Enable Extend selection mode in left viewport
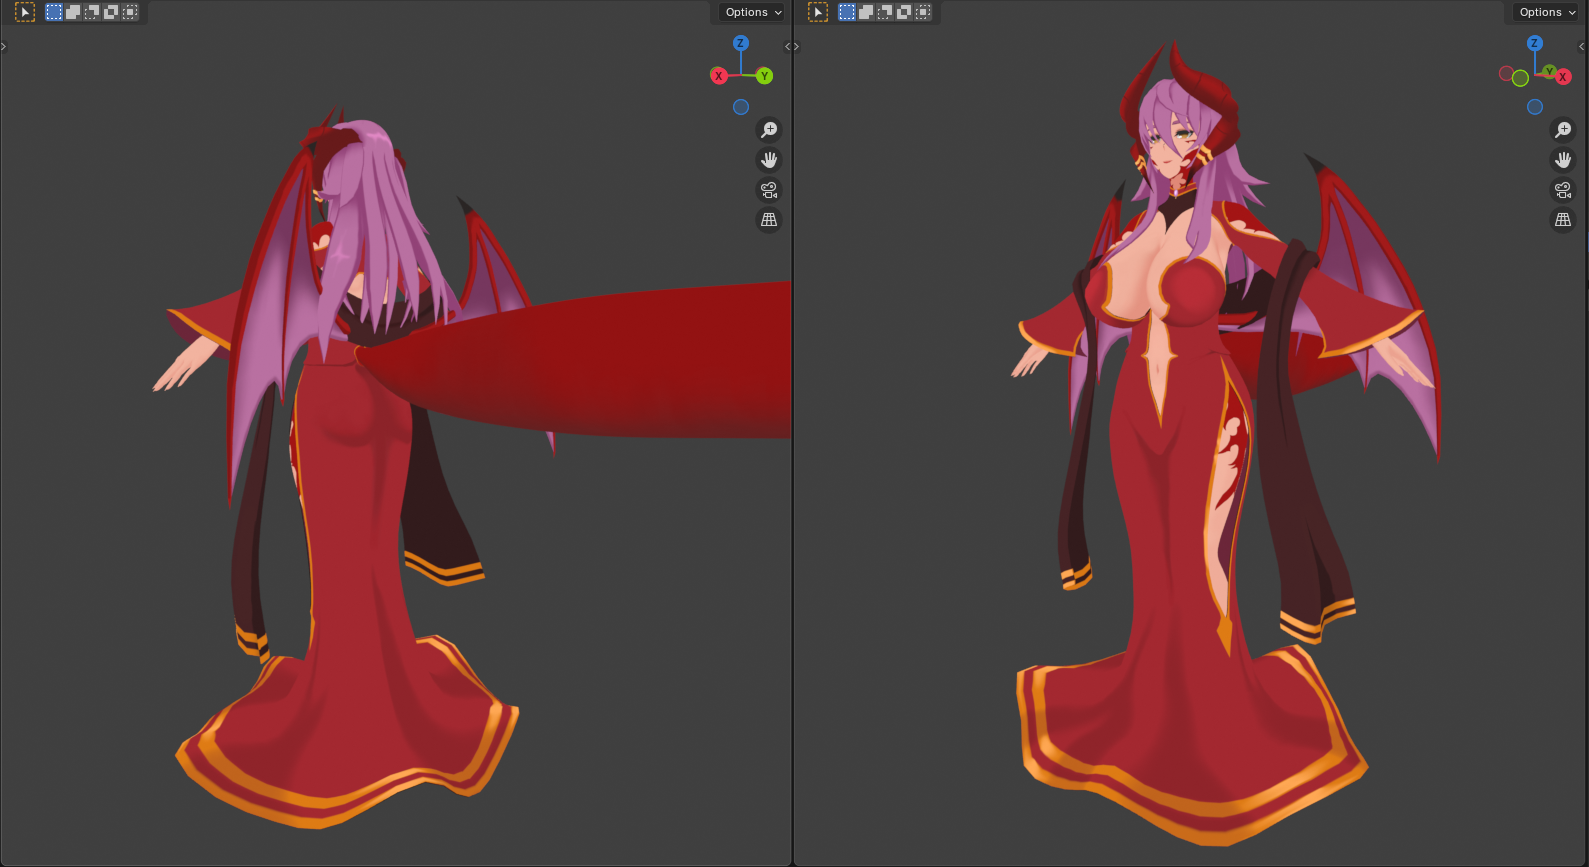The width and height of the screenshot is (1589, 867). tap(73, 12)
